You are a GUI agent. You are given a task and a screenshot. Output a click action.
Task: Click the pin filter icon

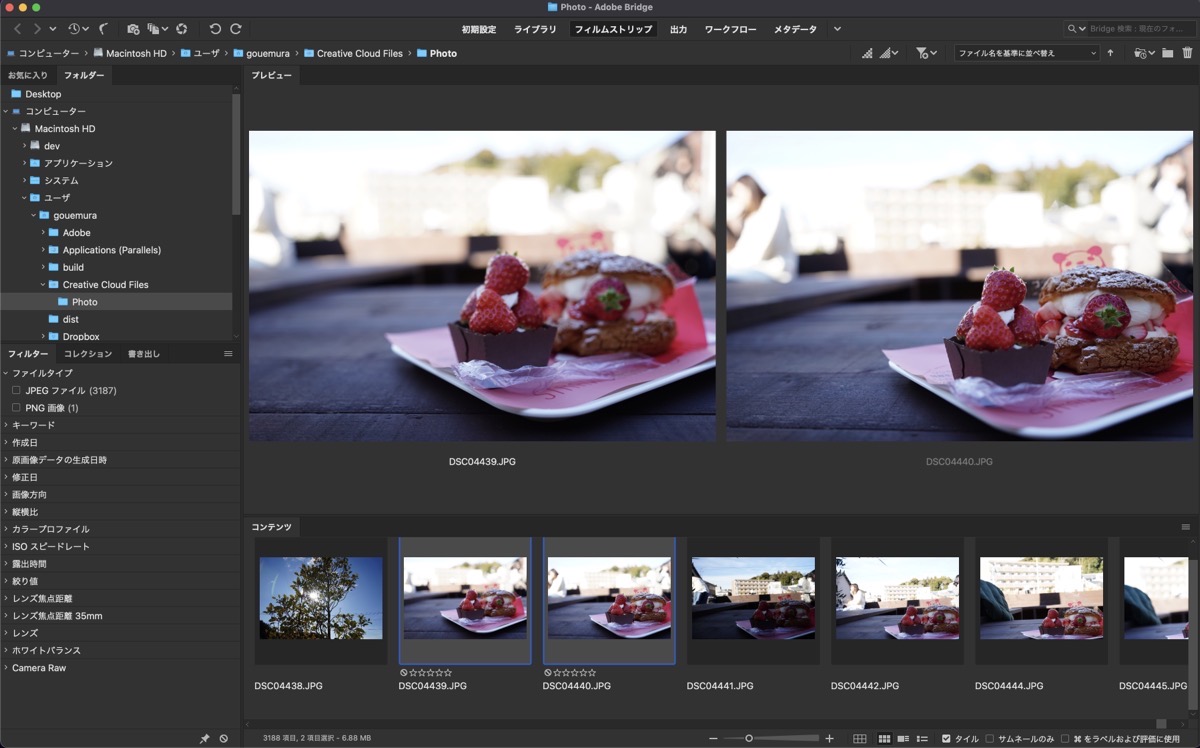coord(205,738)
